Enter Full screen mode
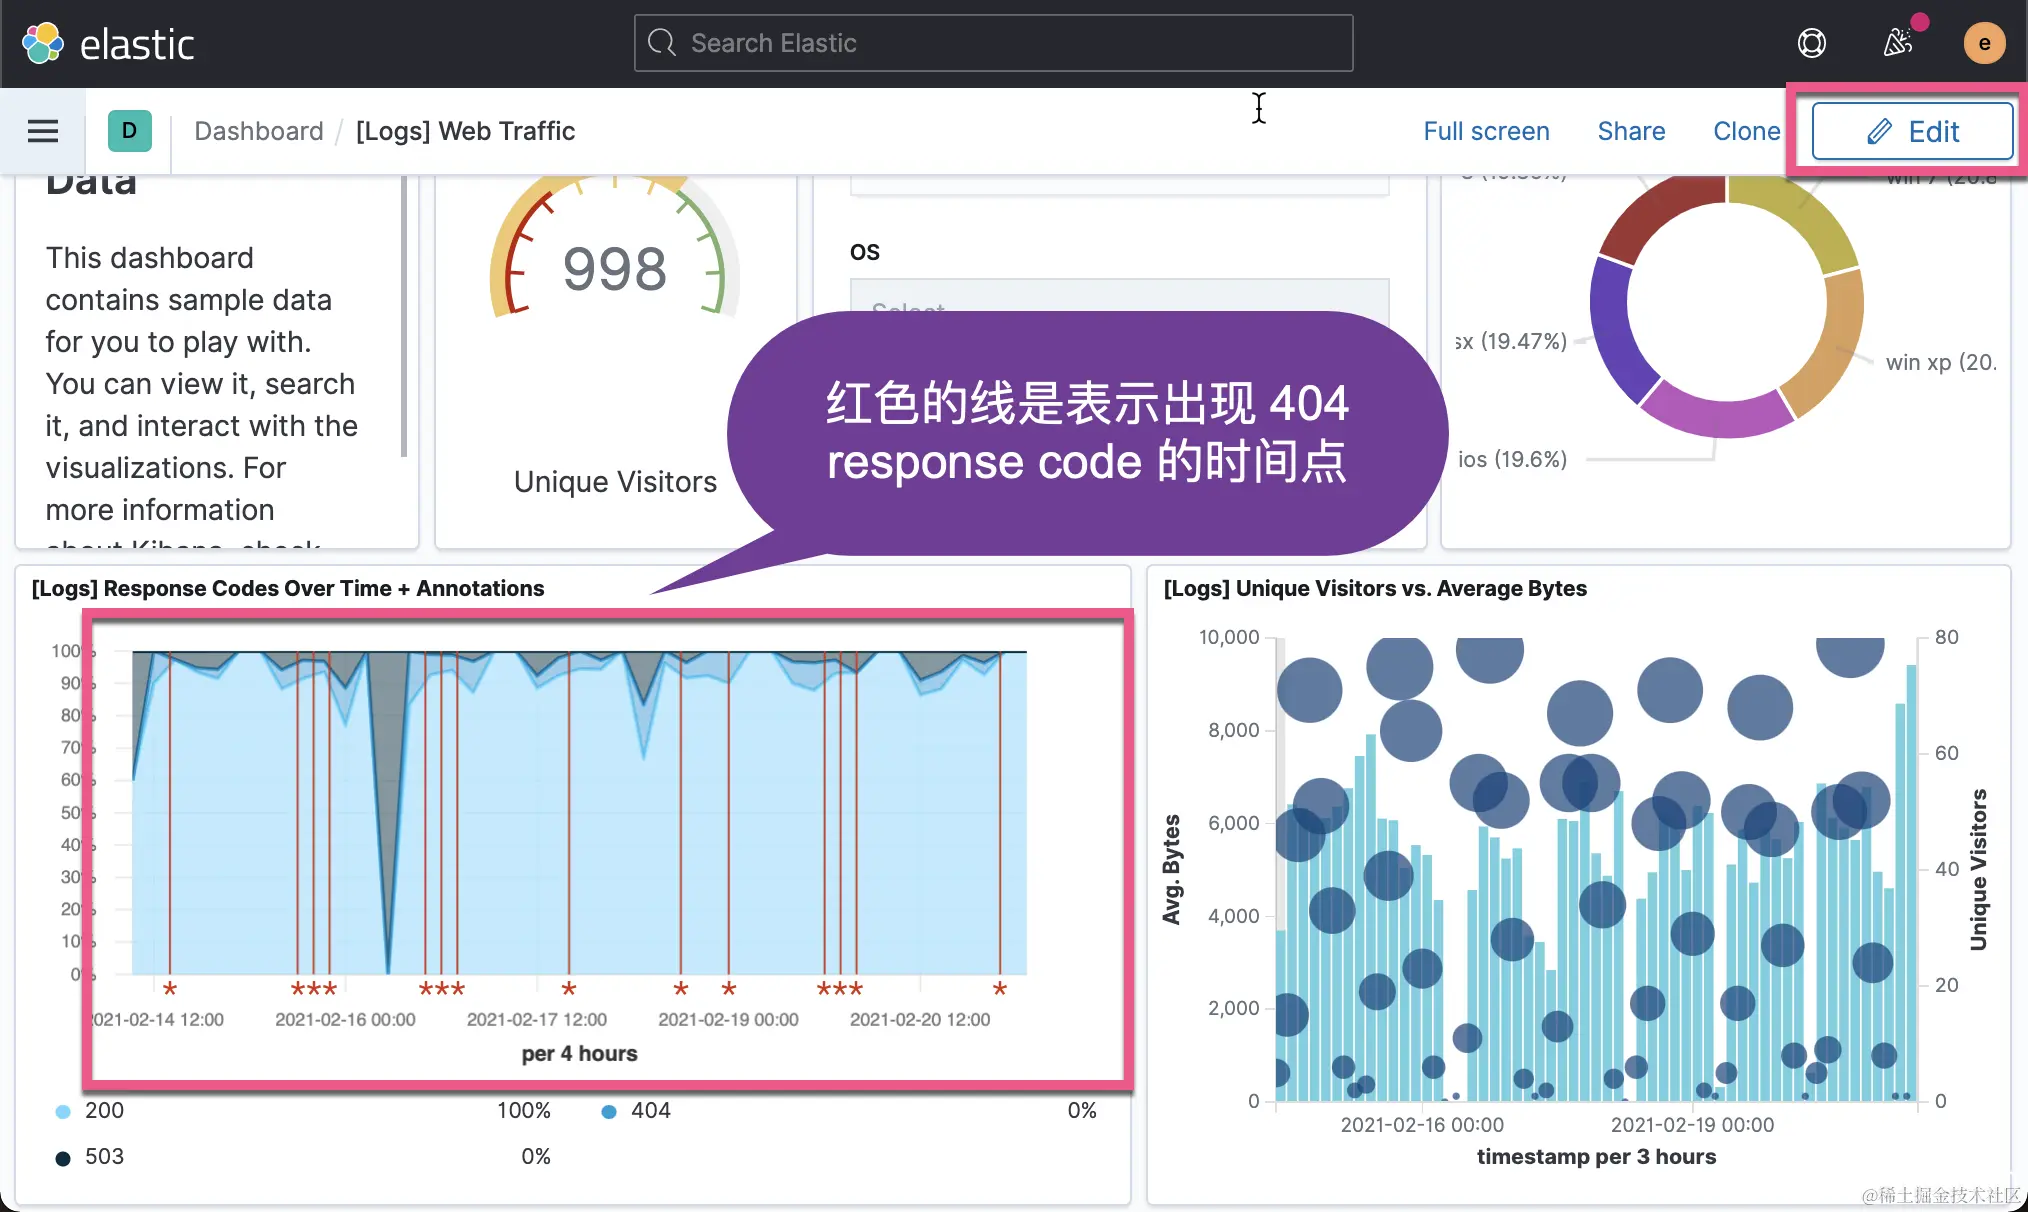2028x1212 pixels. pos(1486,131)
